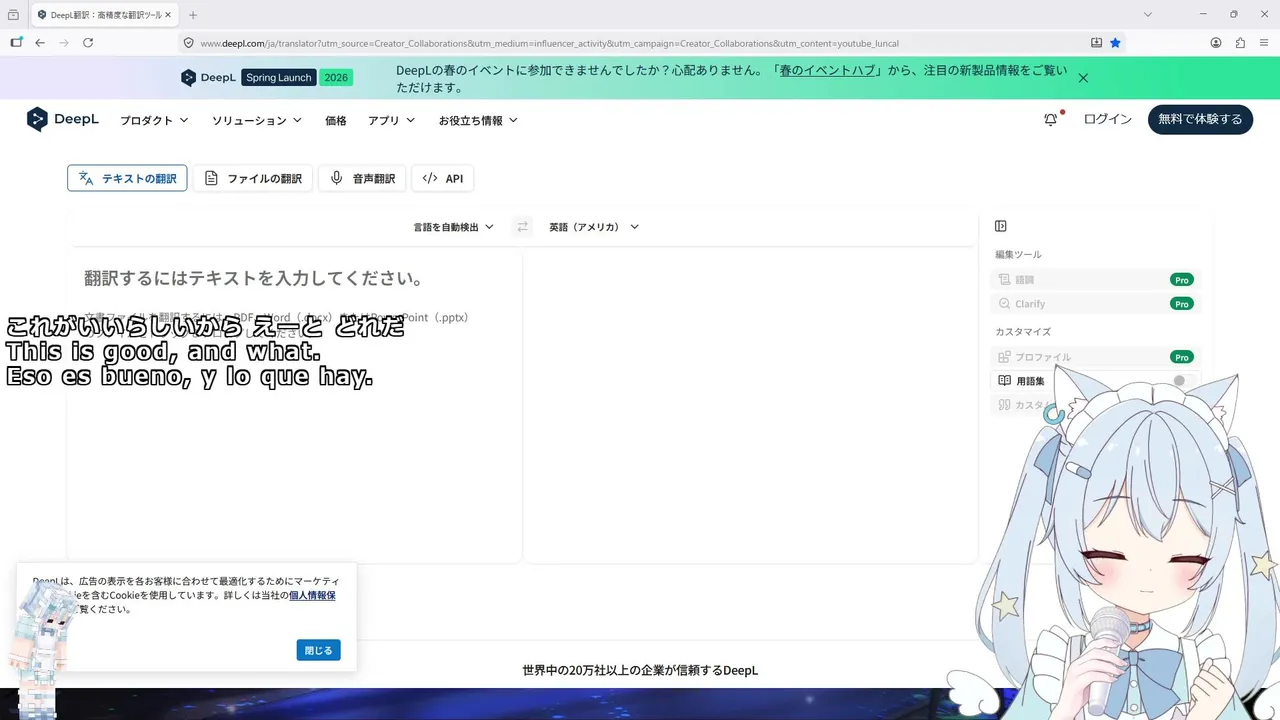
Task: Click the DeepL logo in the header
Action: click(63, 120)
